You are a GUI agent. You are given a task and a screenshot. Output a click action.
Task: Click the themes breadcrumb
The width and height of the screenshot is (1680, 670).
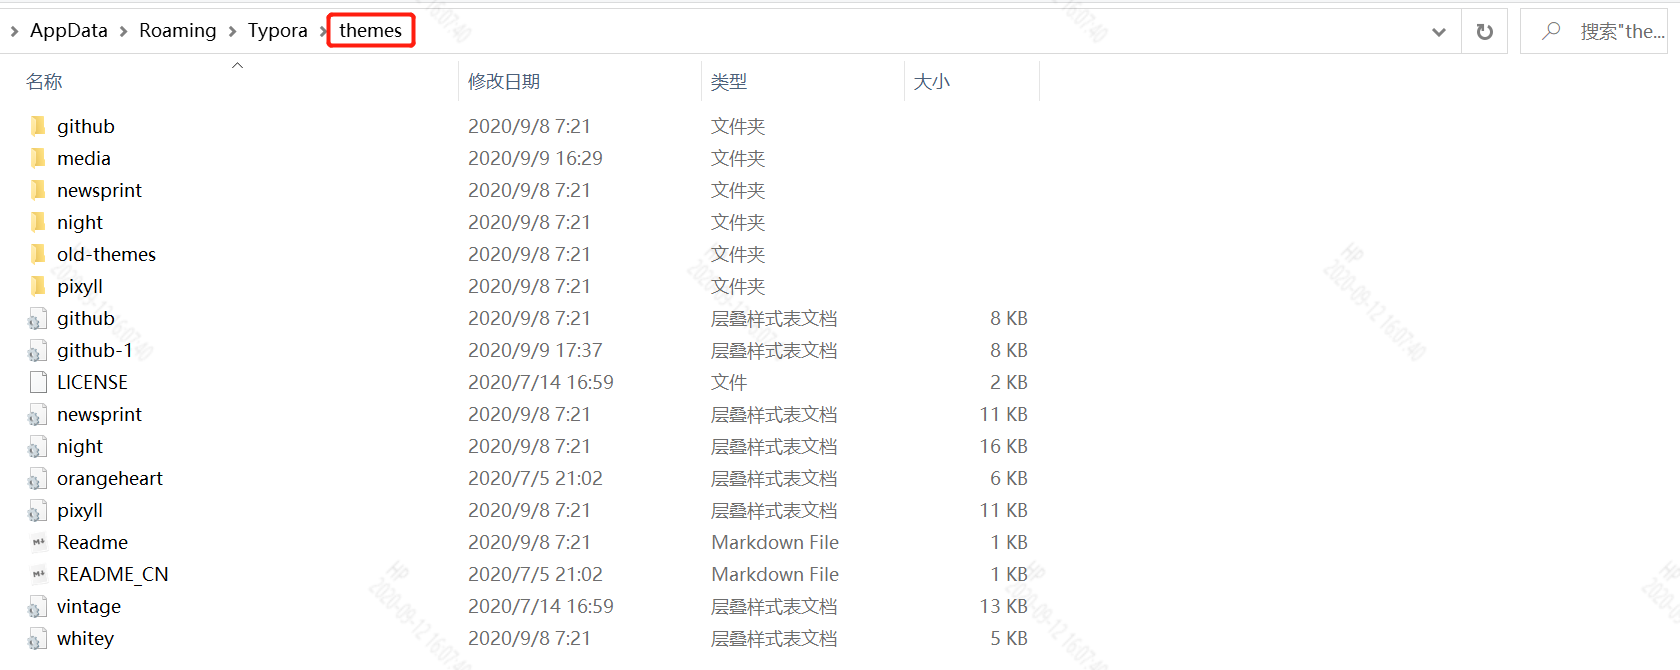(x=371, y=31)
